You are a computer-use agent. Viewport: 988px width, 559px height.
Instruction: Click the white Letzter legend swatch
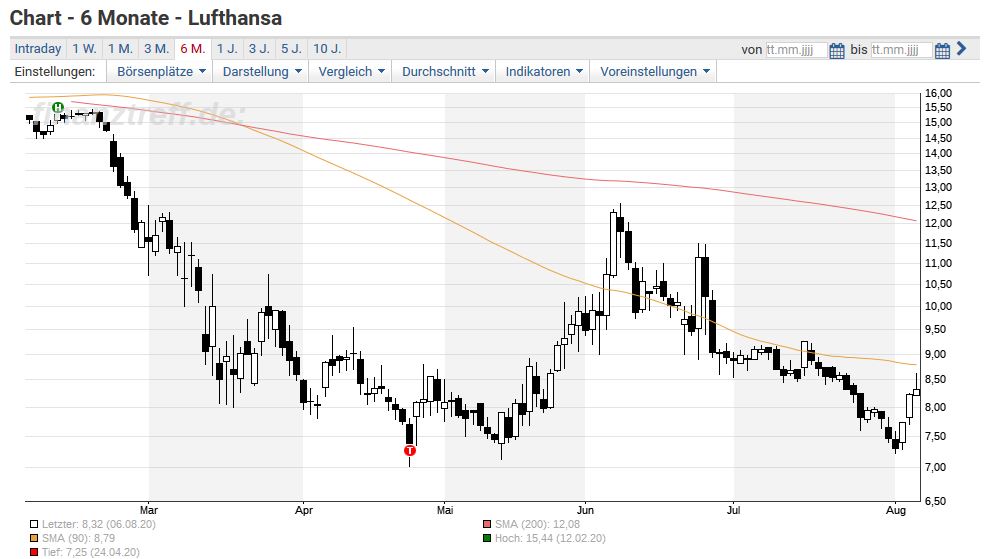pyautogui.click(x=33, y=524)
